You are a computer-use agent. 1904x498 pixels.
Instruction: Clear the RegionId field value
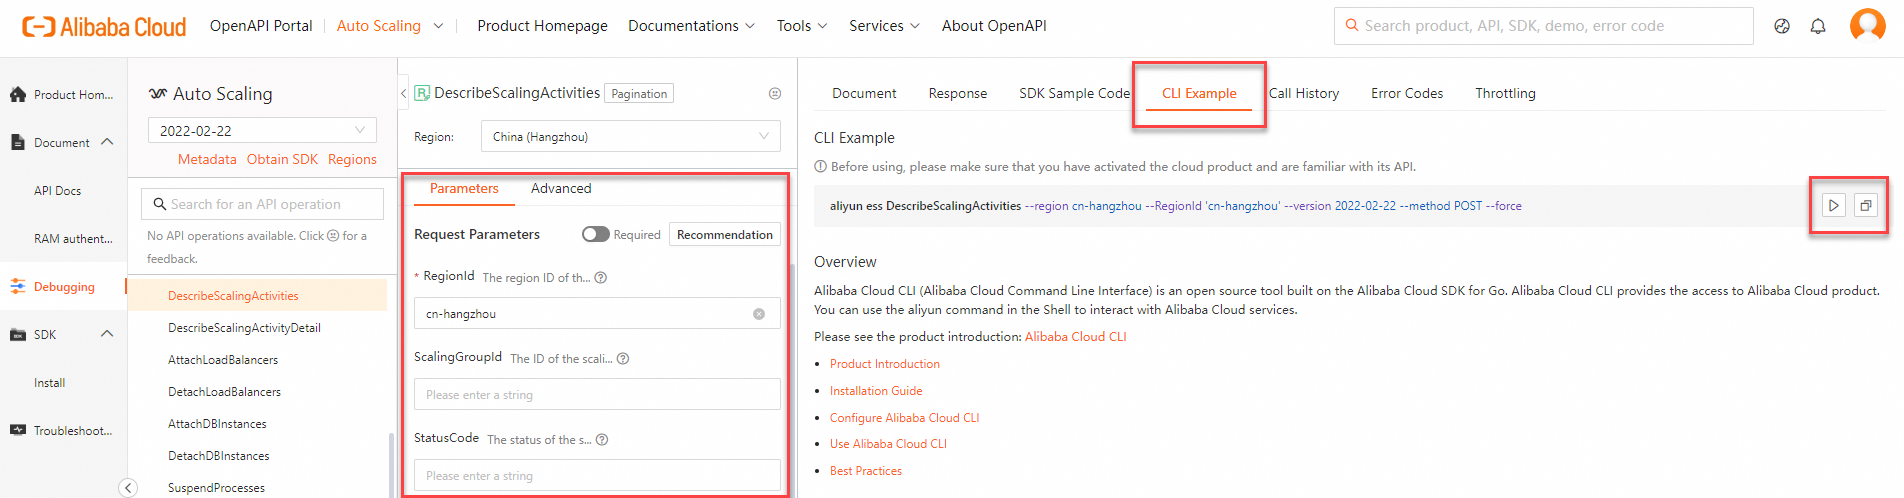(759, 314)
